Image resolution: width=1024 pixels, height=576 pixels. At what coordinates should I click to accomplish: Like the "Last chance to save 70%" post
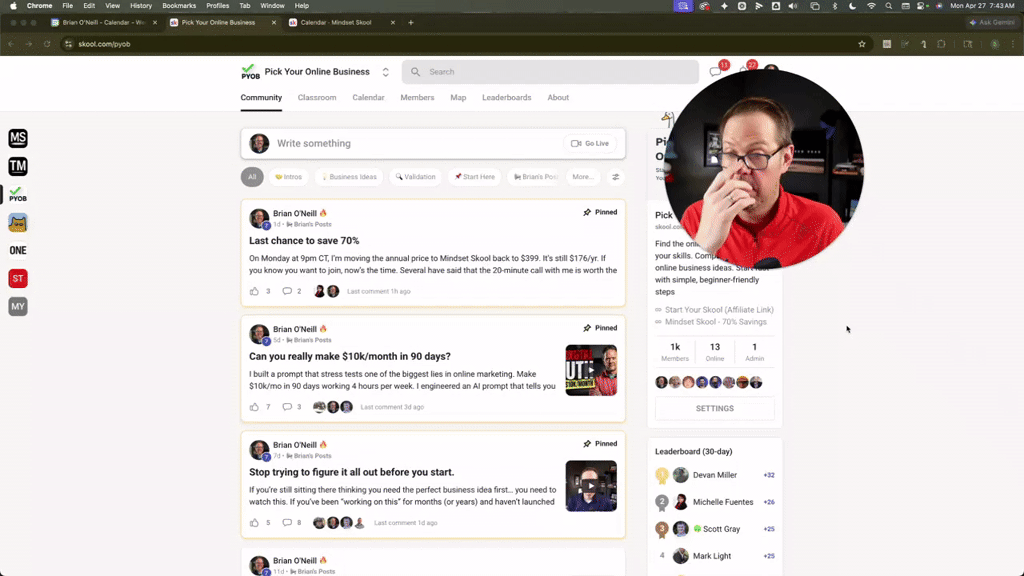254,291
